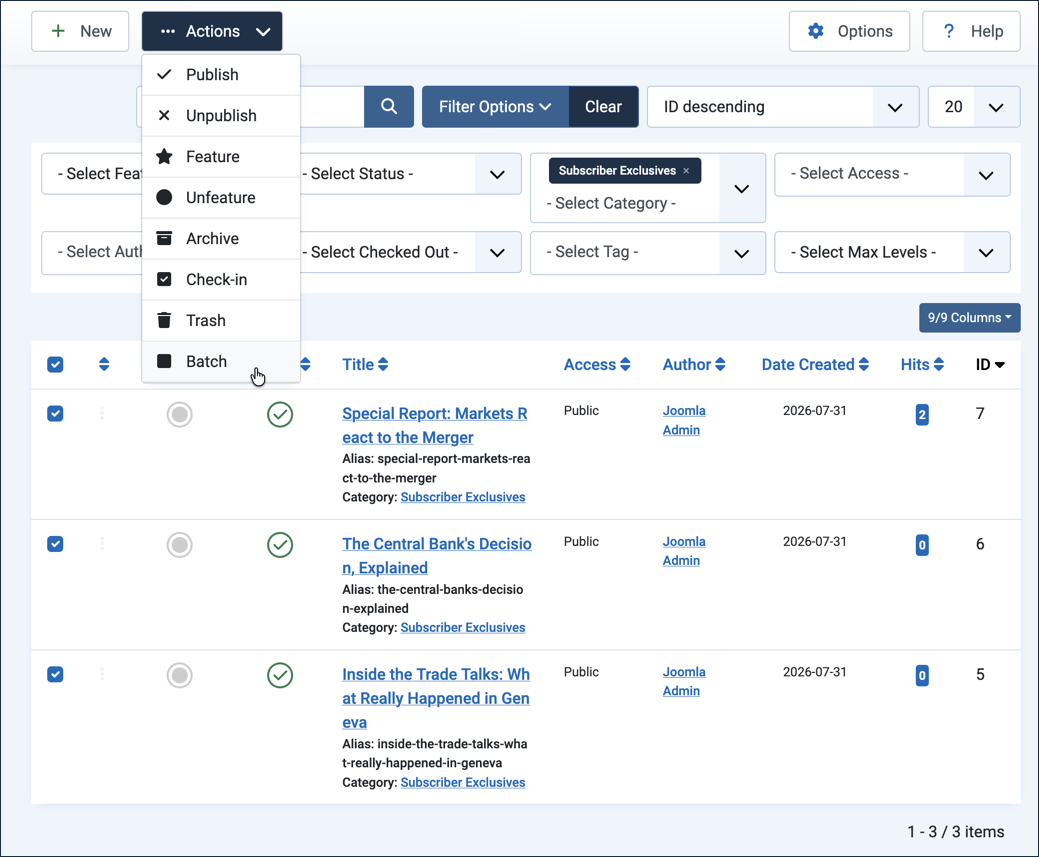This screenshot has height=857, width=1039.
Task: Click hits badge 0 for Trade Talks article
Action: 921,675
